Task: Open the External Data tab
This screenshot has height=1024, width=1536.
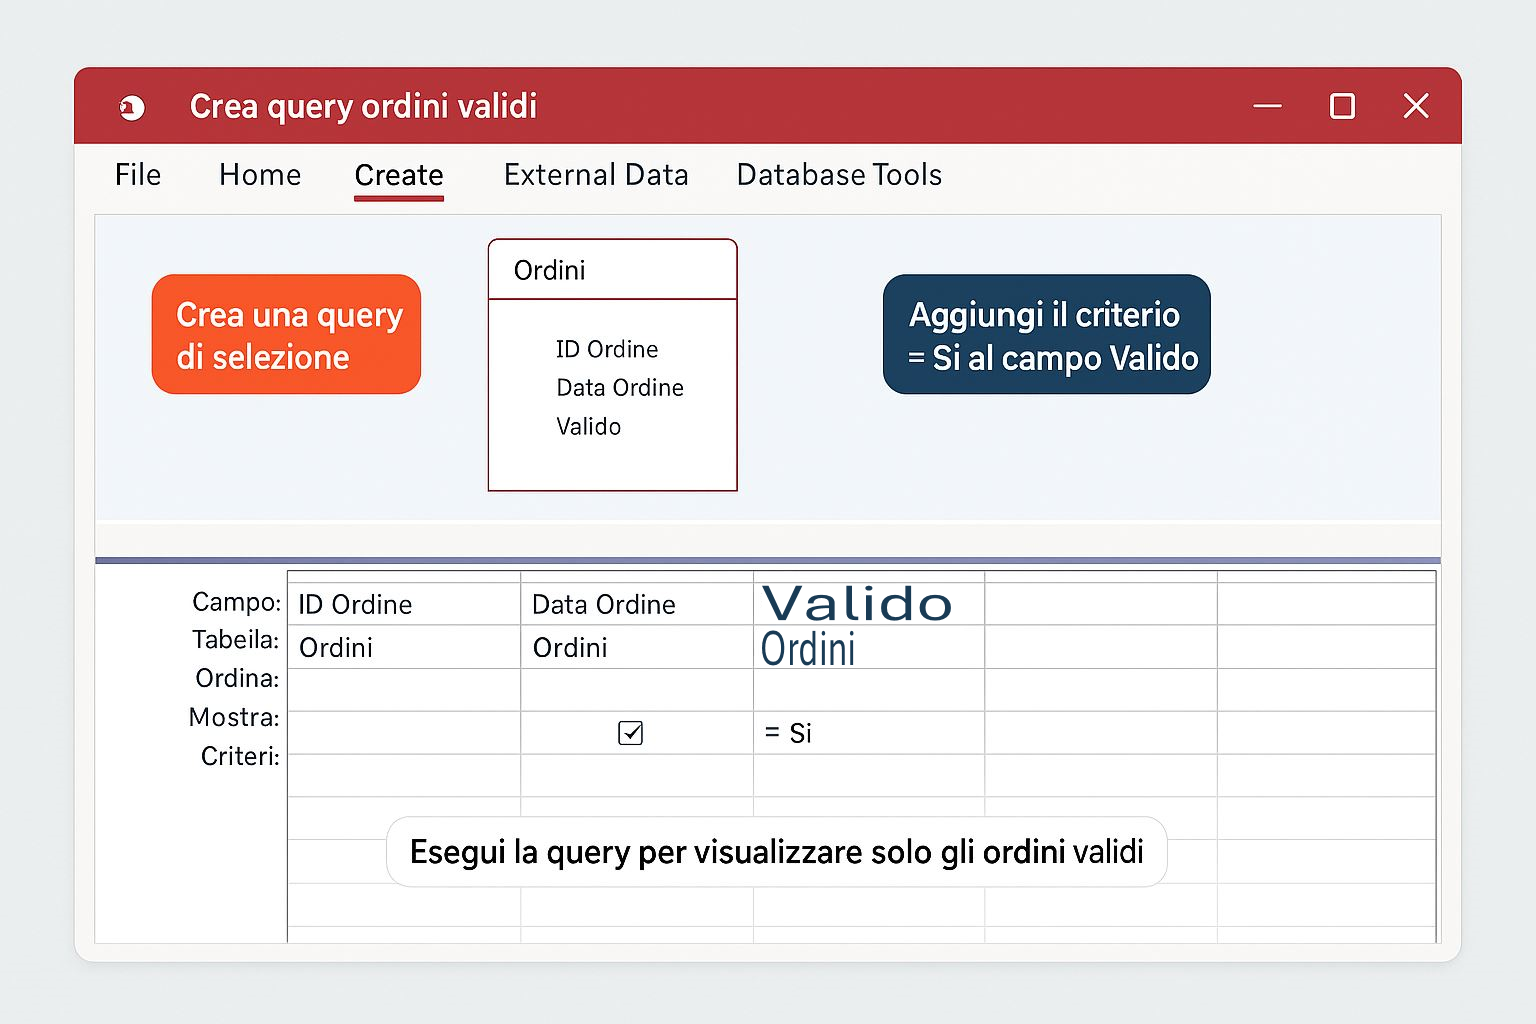Action: click(x=596, y=175)
